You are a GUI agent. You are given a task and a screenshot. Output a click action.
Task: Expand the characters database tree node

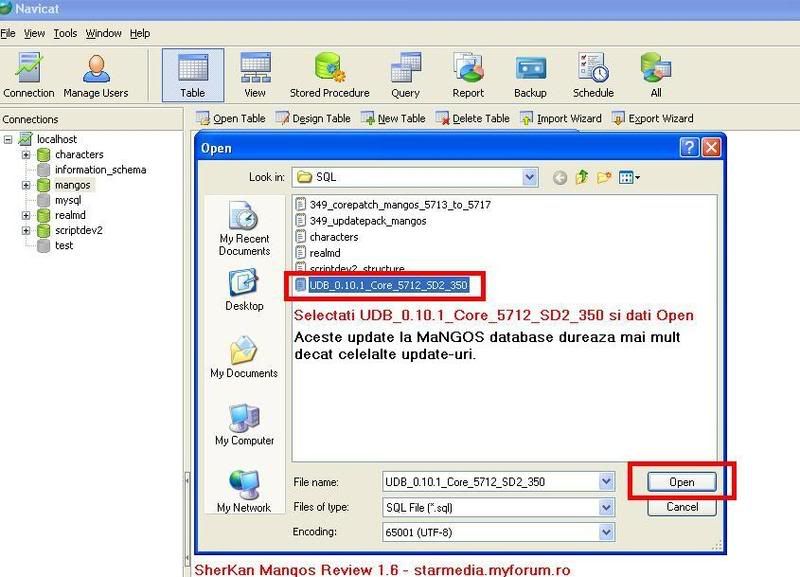(26, 155)
